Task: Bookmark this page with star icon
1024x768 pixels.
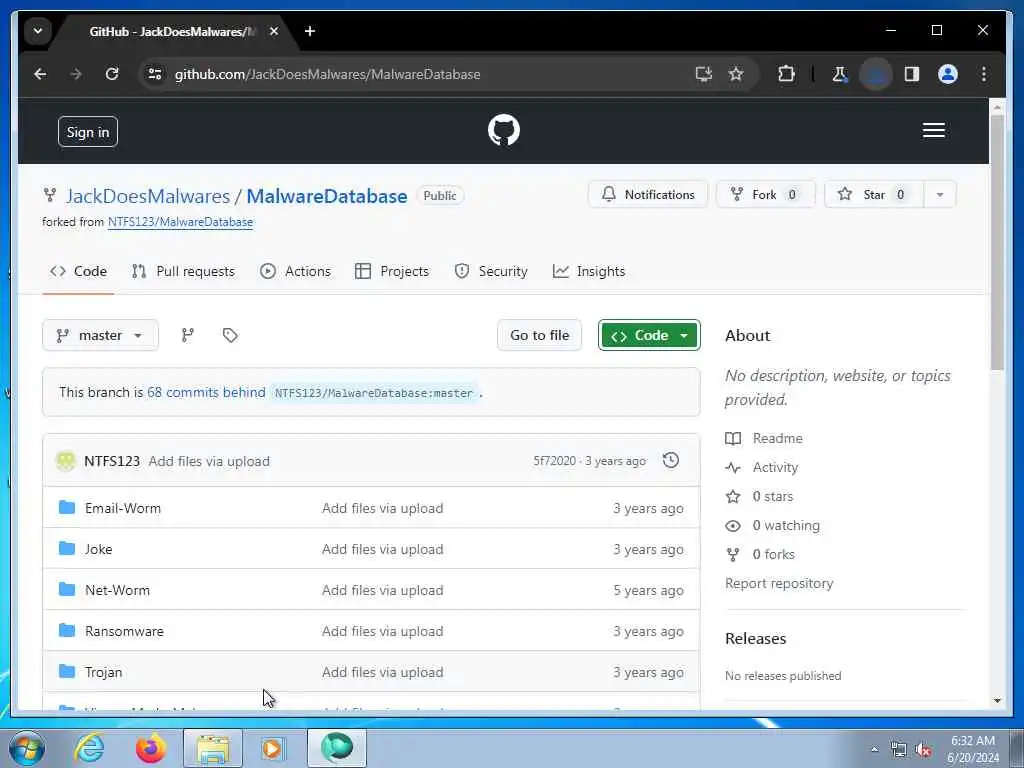Action: [736, 74]
